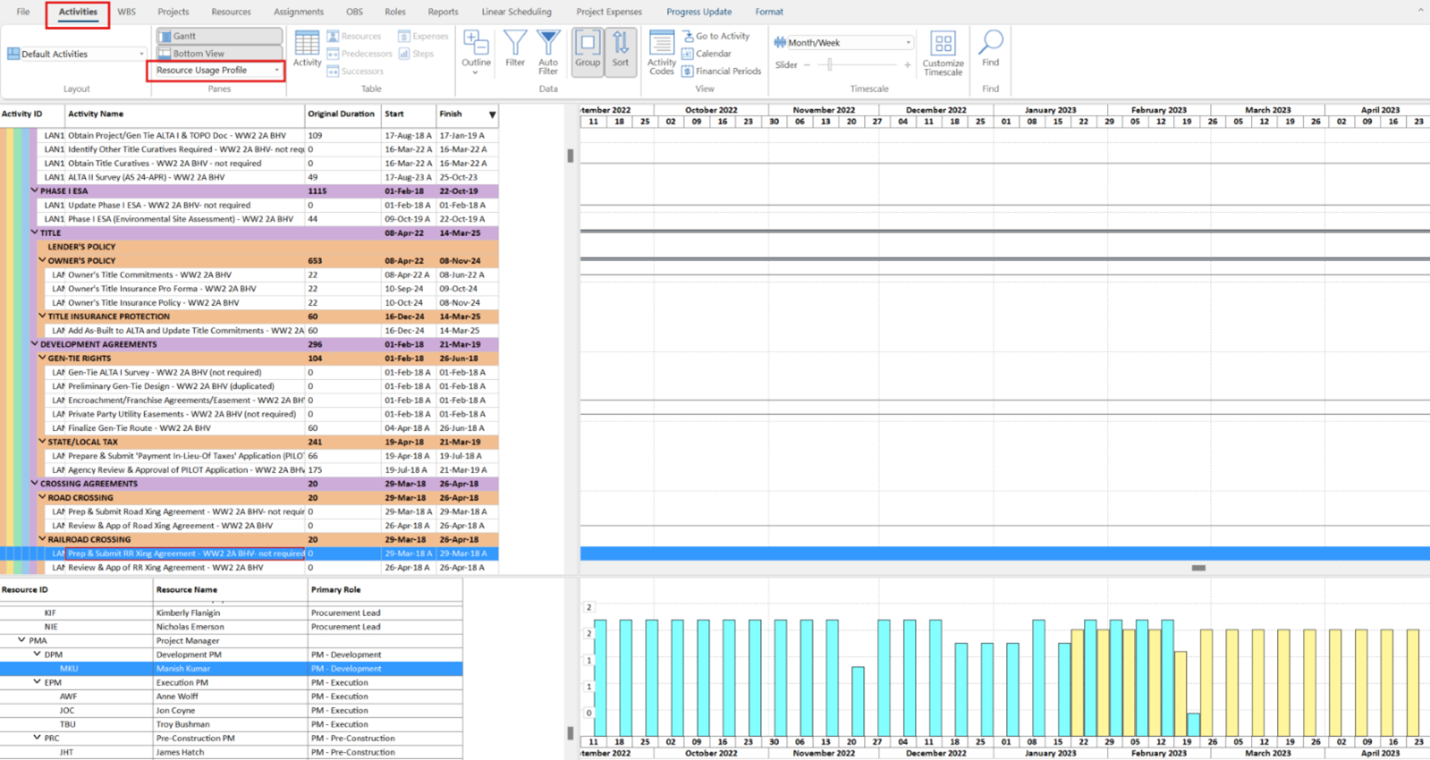Collapse the PHASE I ESA group
The image size is (1430, 760).
(35, 190)
